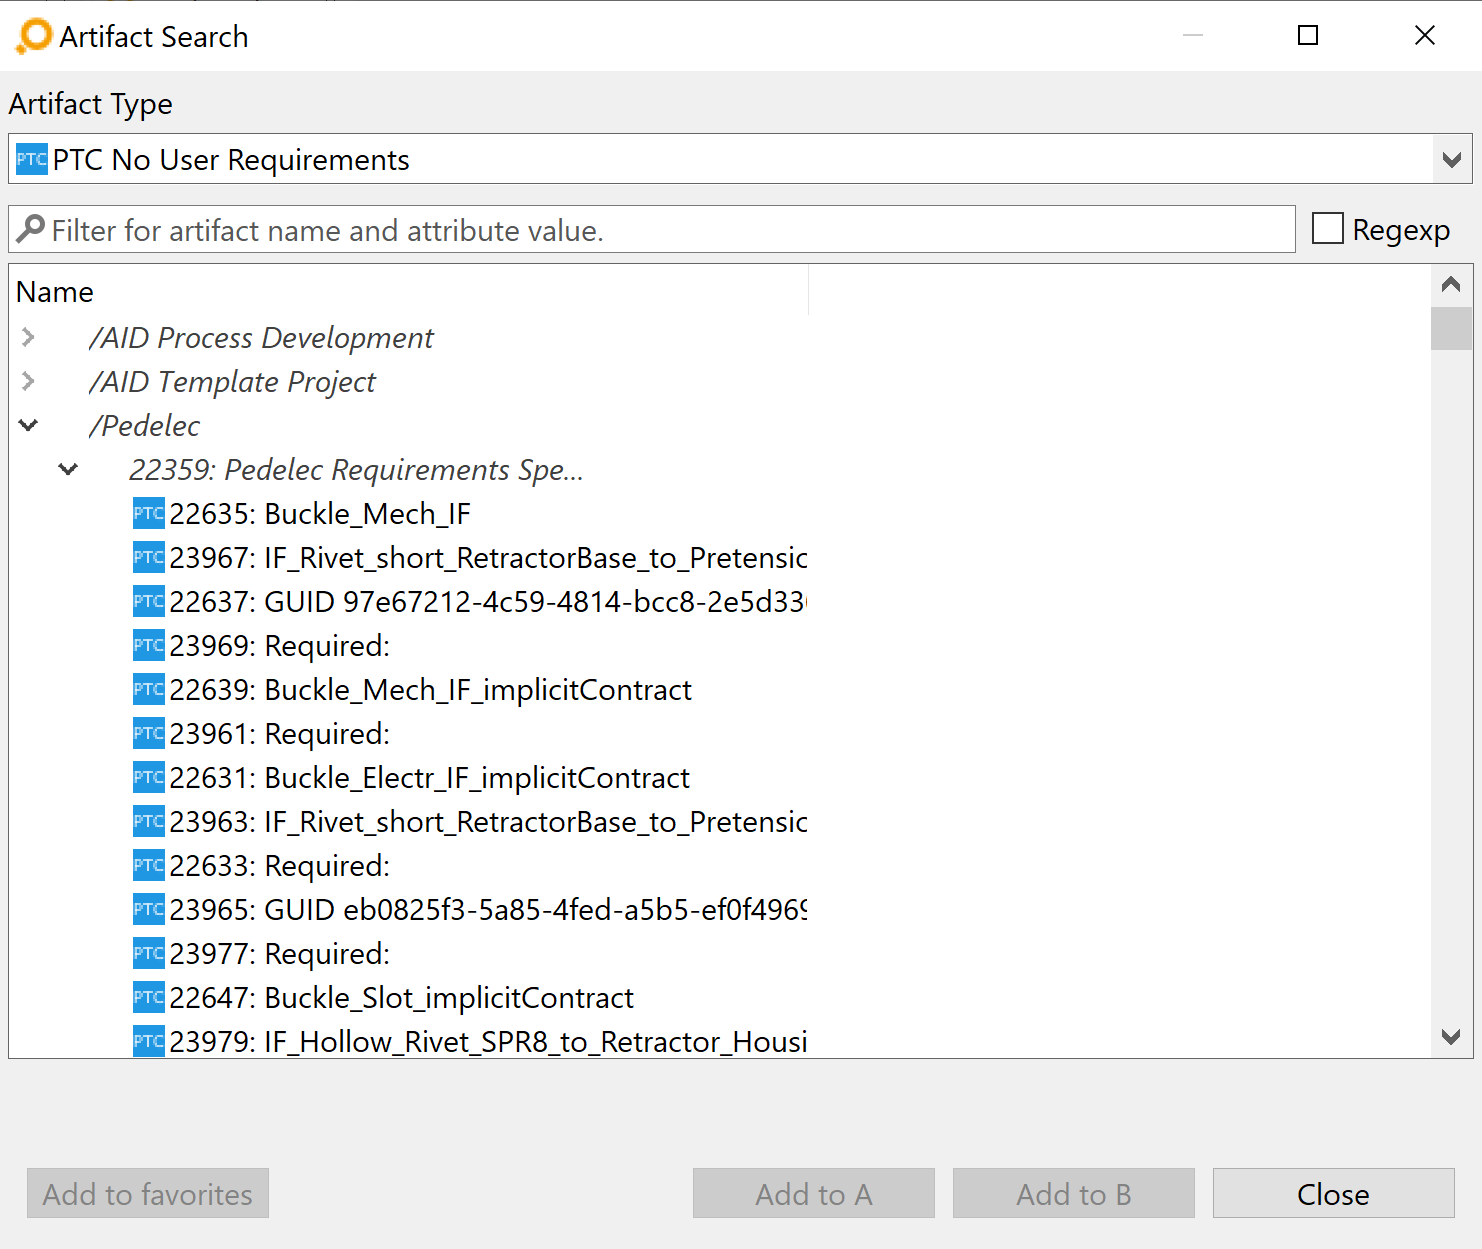
Task: Click PTC icon of 22631 Buckle_Electr_IF_implicitContract
Action: [x=149, y=777]
